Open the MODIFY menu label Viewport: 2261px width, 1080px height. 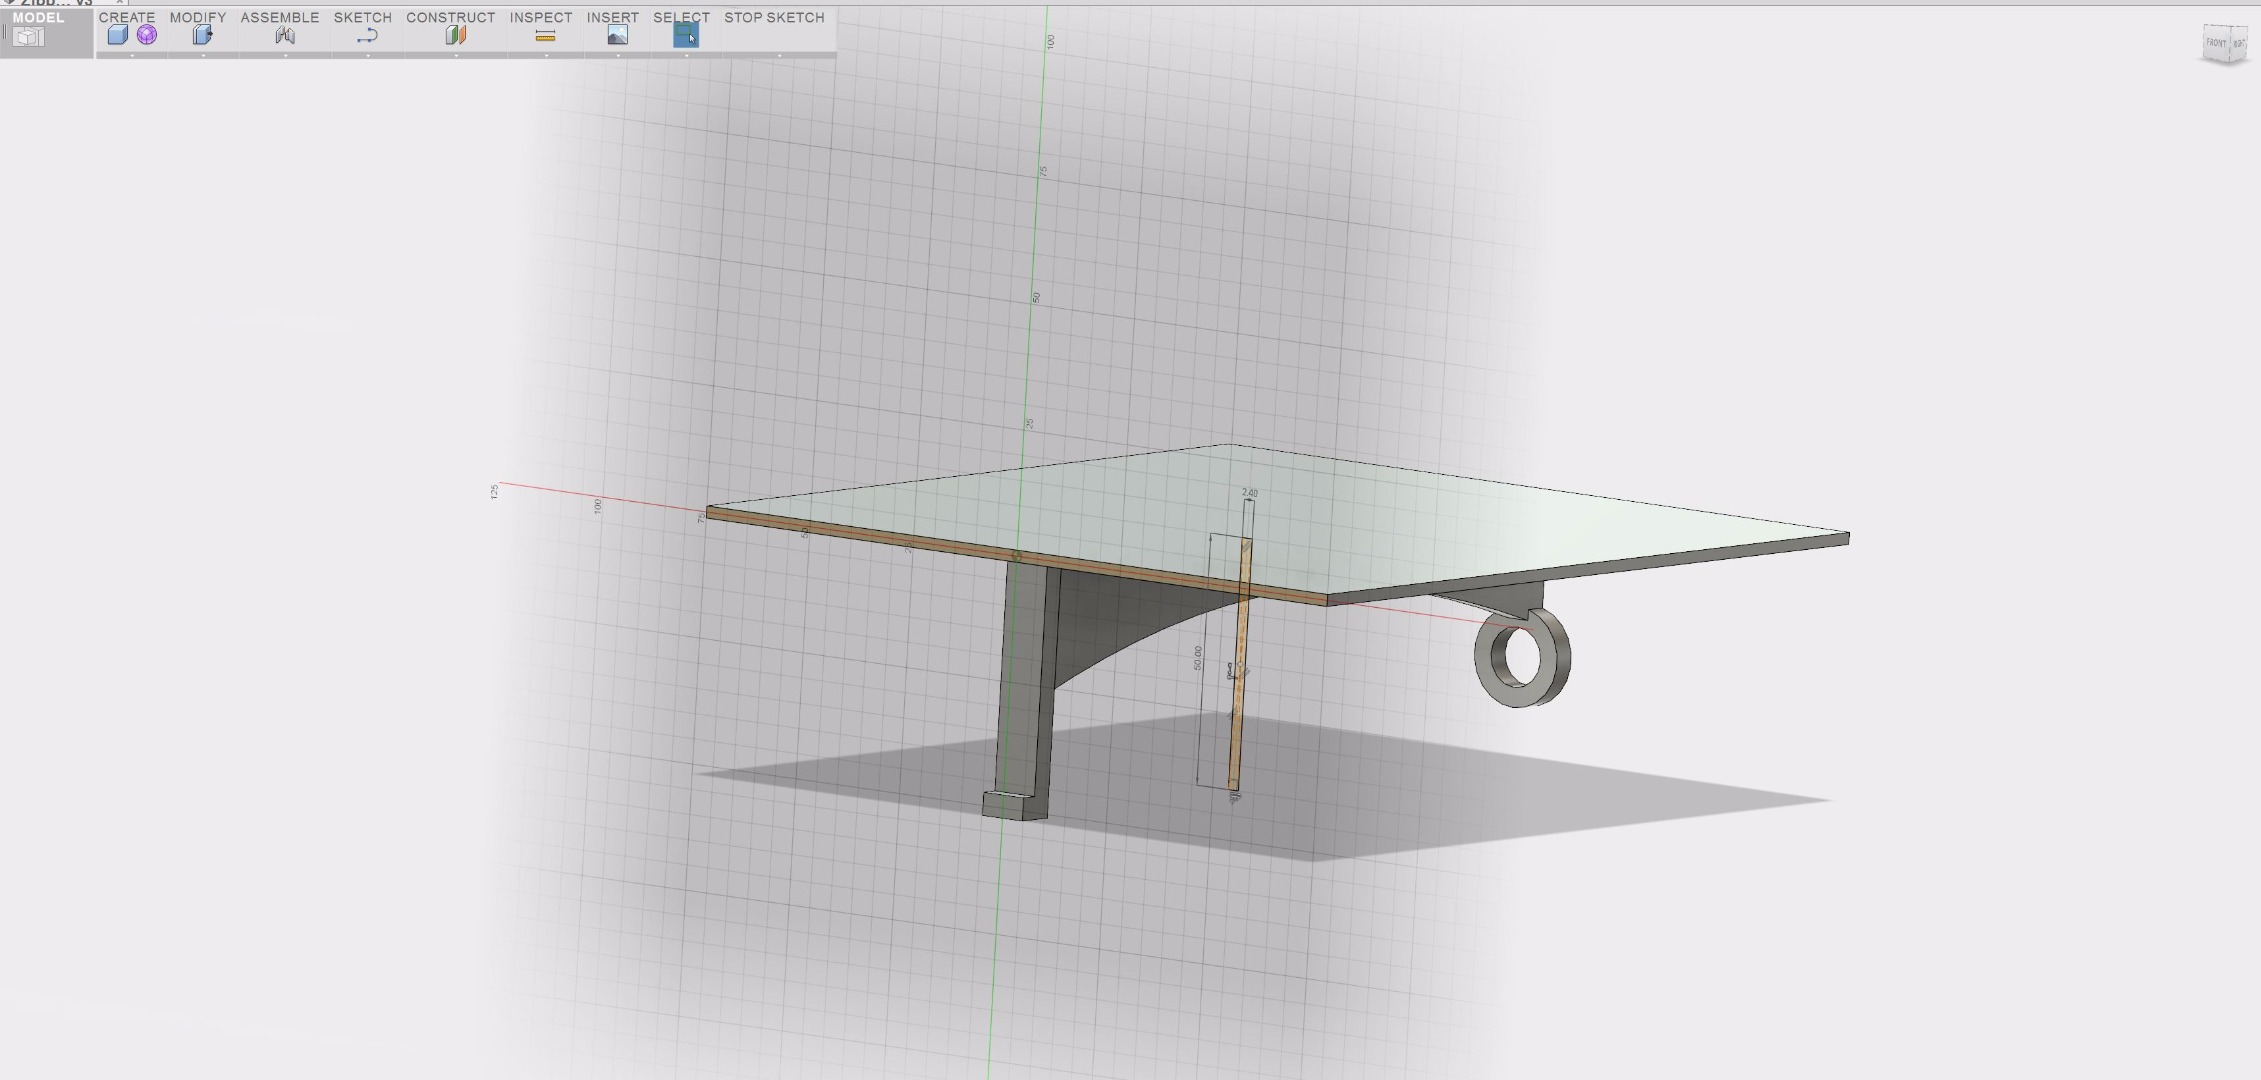tap(198, 17)
